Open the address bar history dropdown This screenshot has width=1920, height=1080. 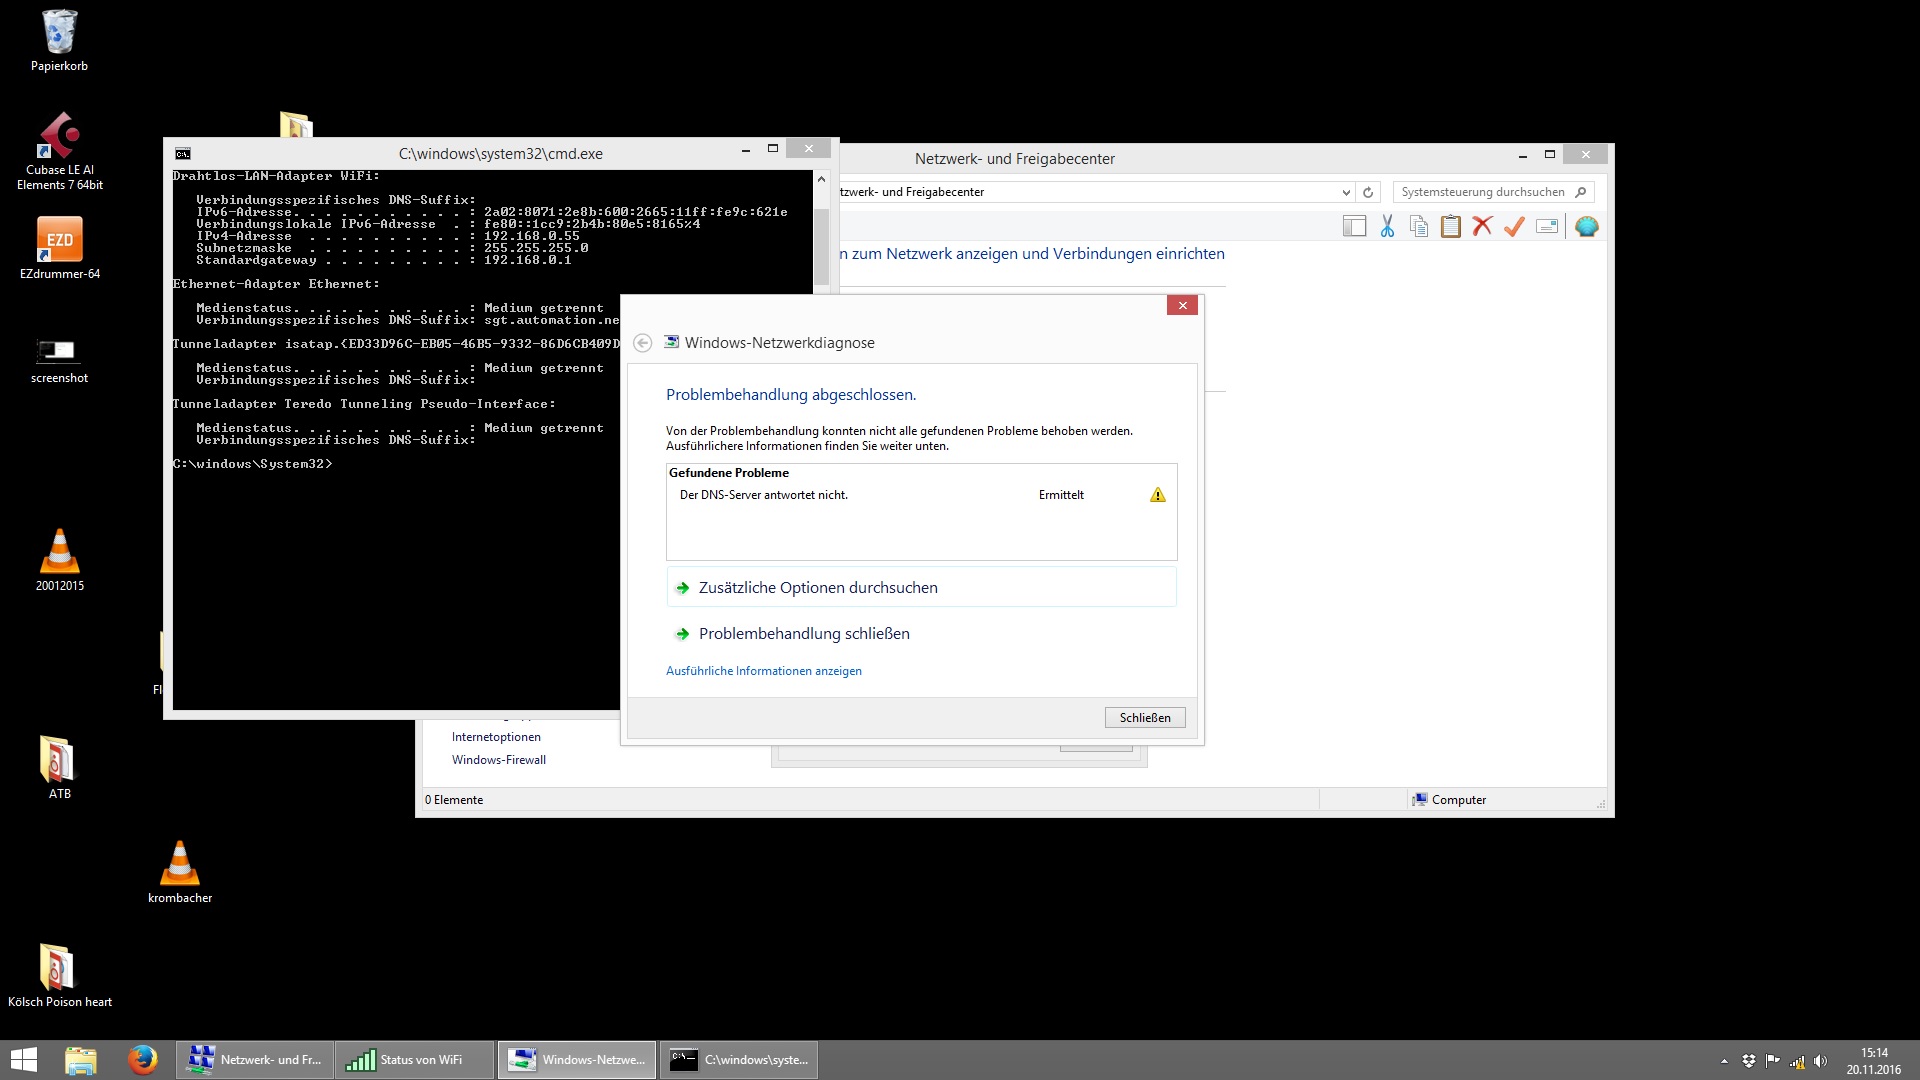pos(1345,193)
